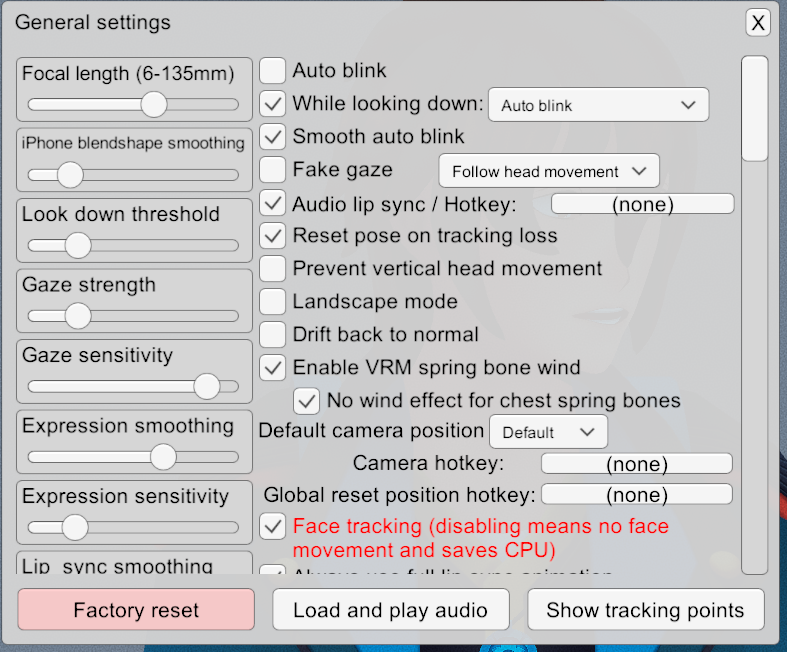787x652 pixels.
Task: Click the Focal length slider handle
Action: coord(153,104)
